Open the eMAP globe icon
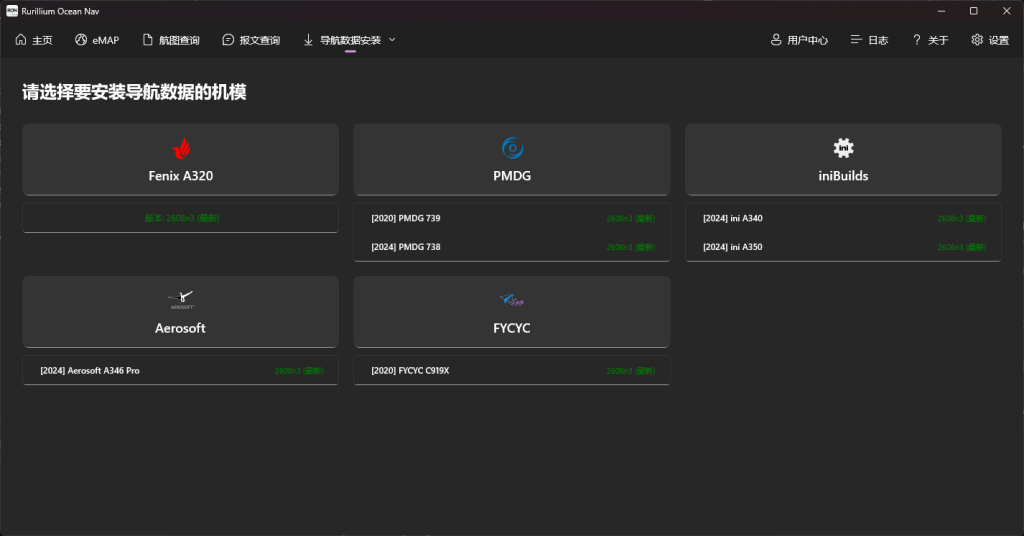Viewport: 1024px width, 536px height. [x=81, y=40]
